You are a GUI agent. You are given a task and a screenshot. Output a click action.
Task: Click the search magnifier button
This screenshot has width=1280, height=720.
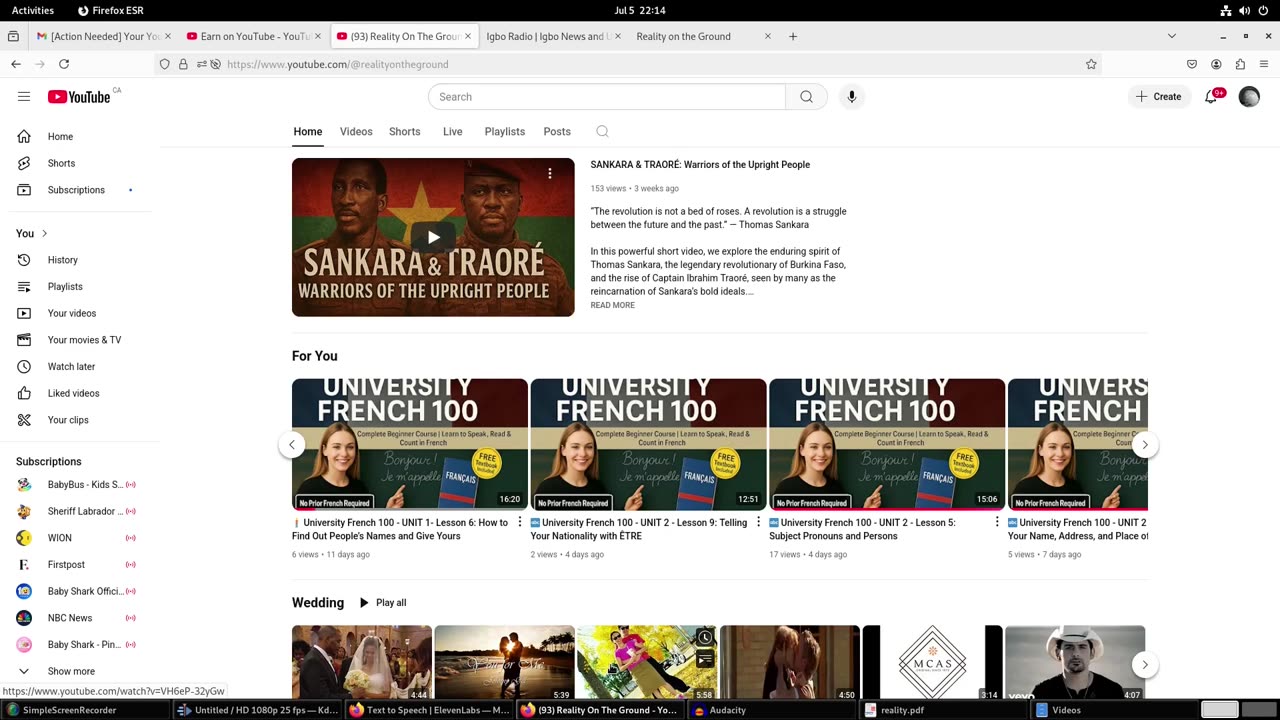click(x=806, y=97)
